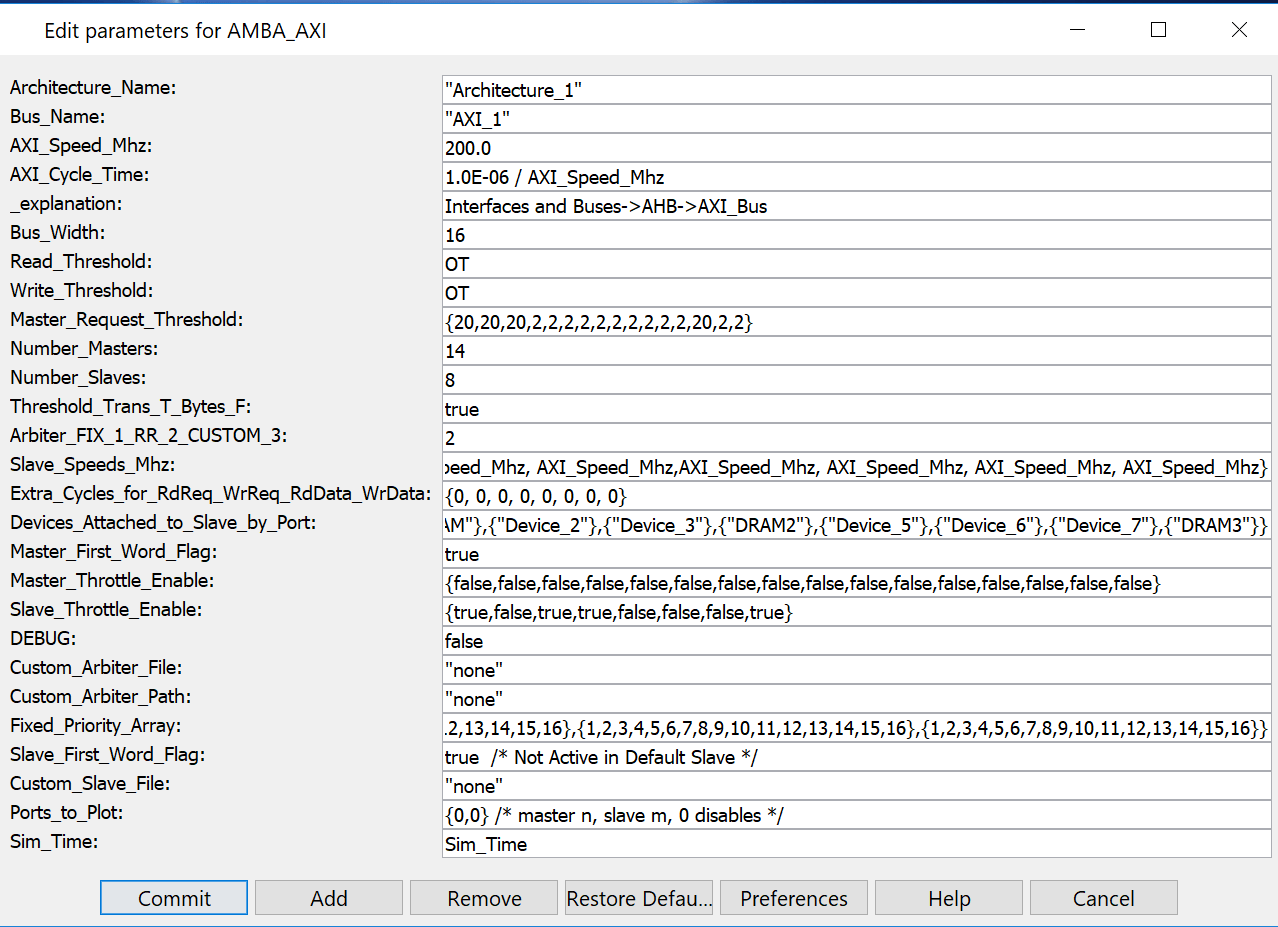1278x927 pixels.
Task: Click the Ports_to_Plot input field
Action: (856, 815)
